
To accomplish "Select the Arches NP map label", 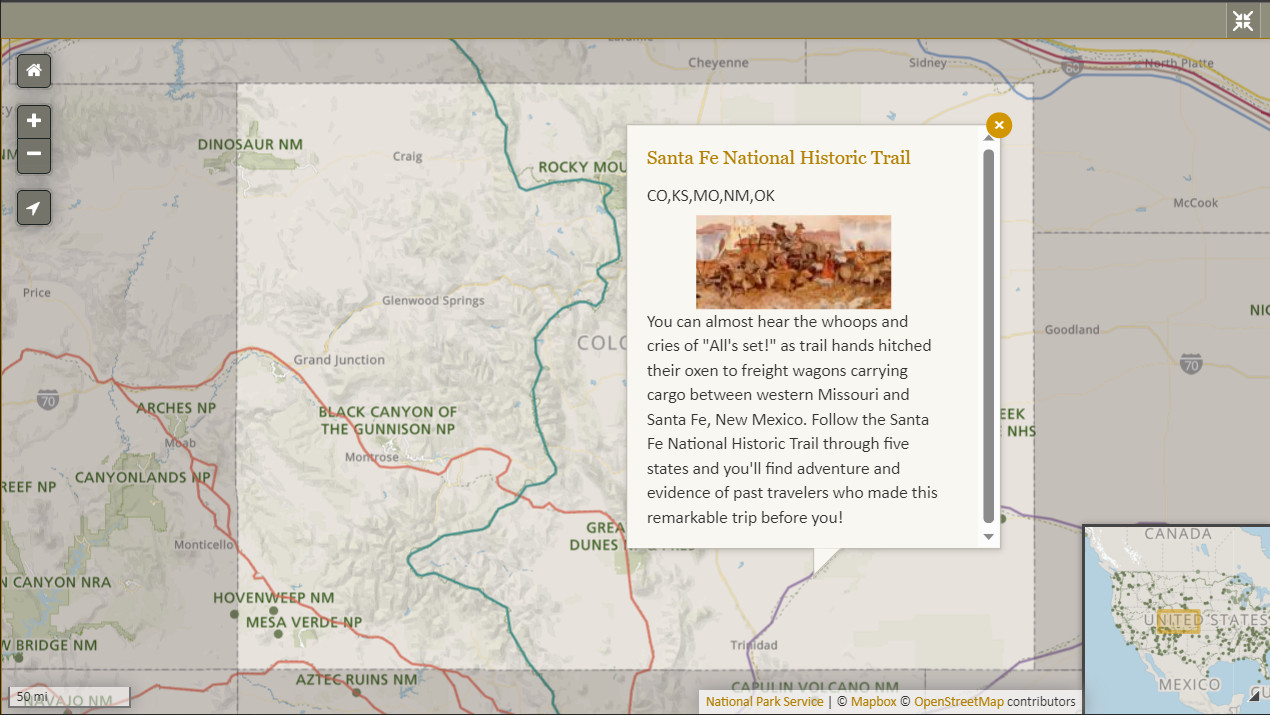I will pos(176,408).
